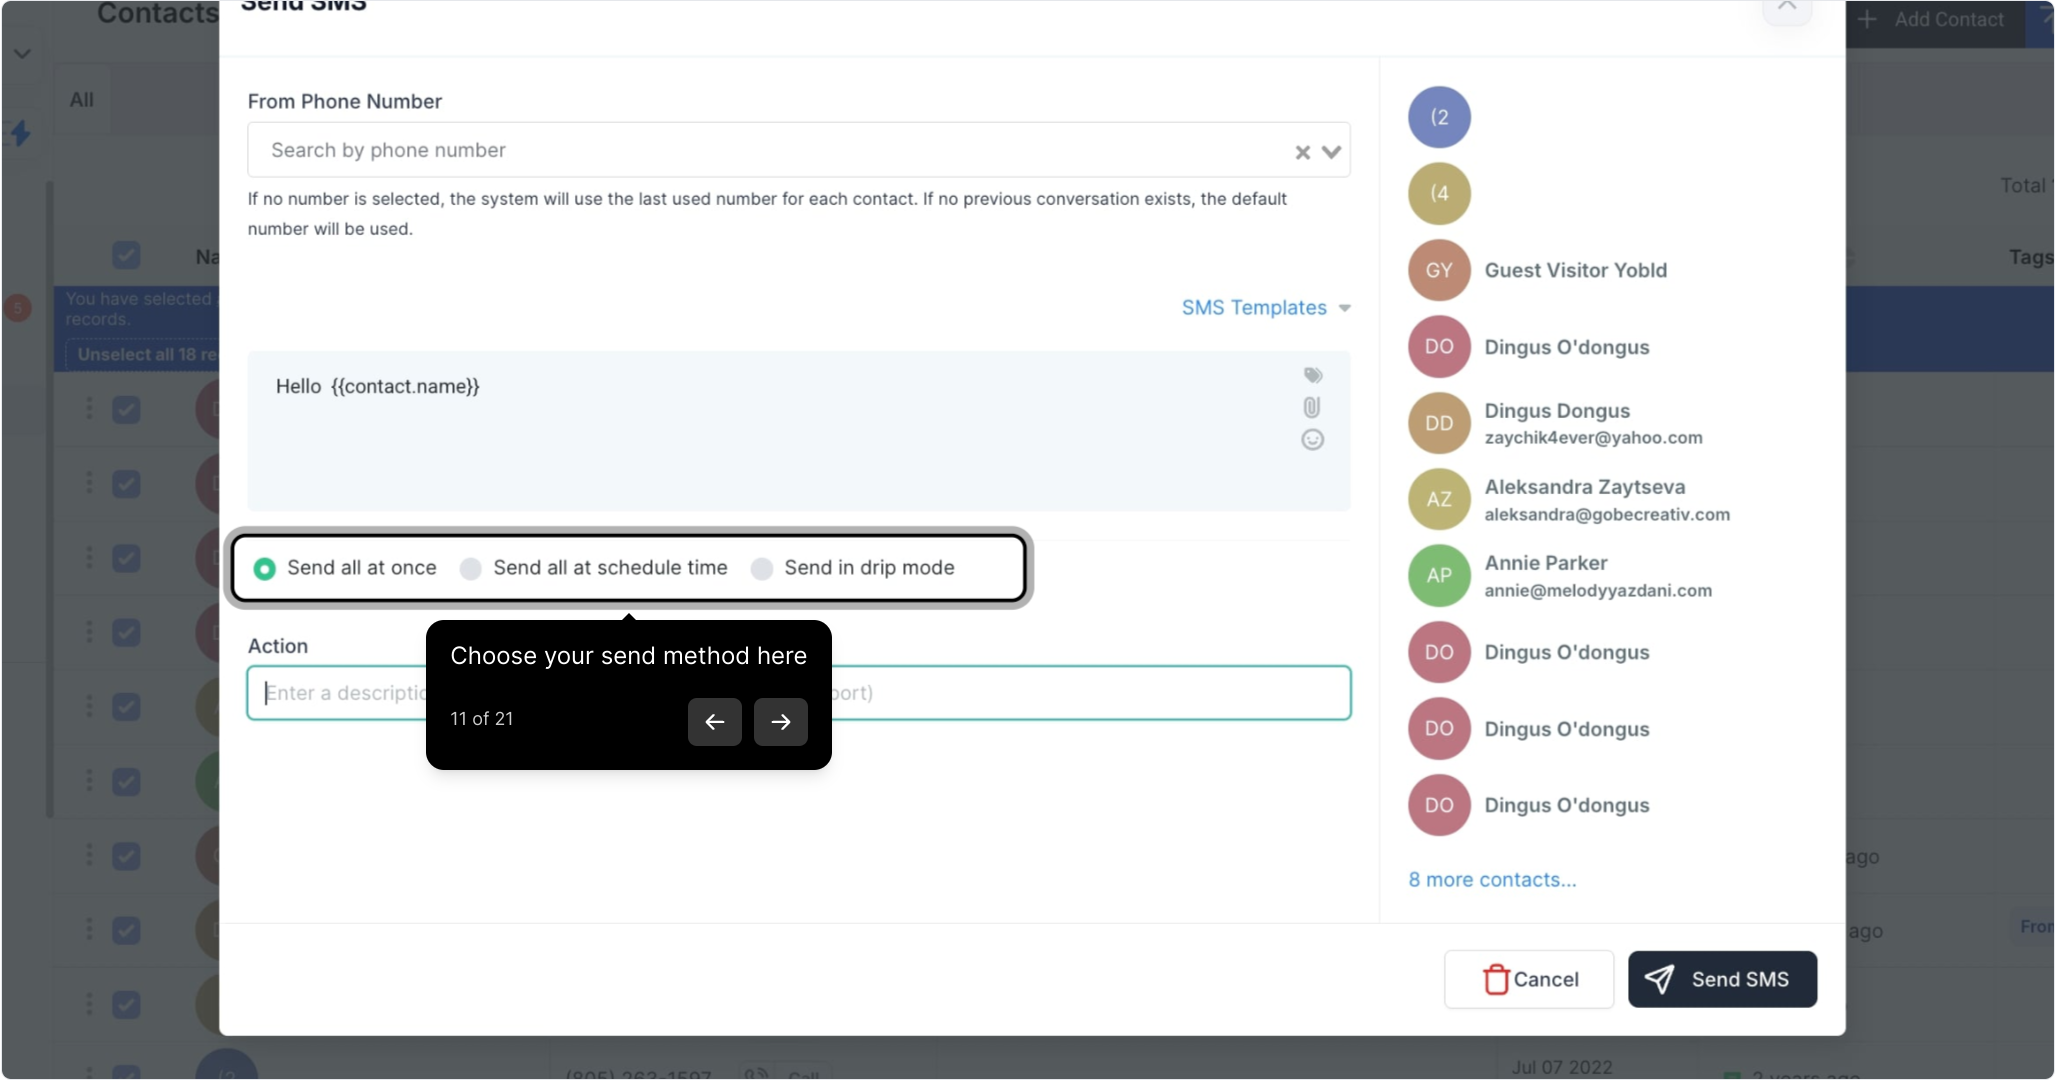The width and height of the screenshot is (2056, 1080).
Task: Open the 8 more contacts link
Action: point(1491,880)
